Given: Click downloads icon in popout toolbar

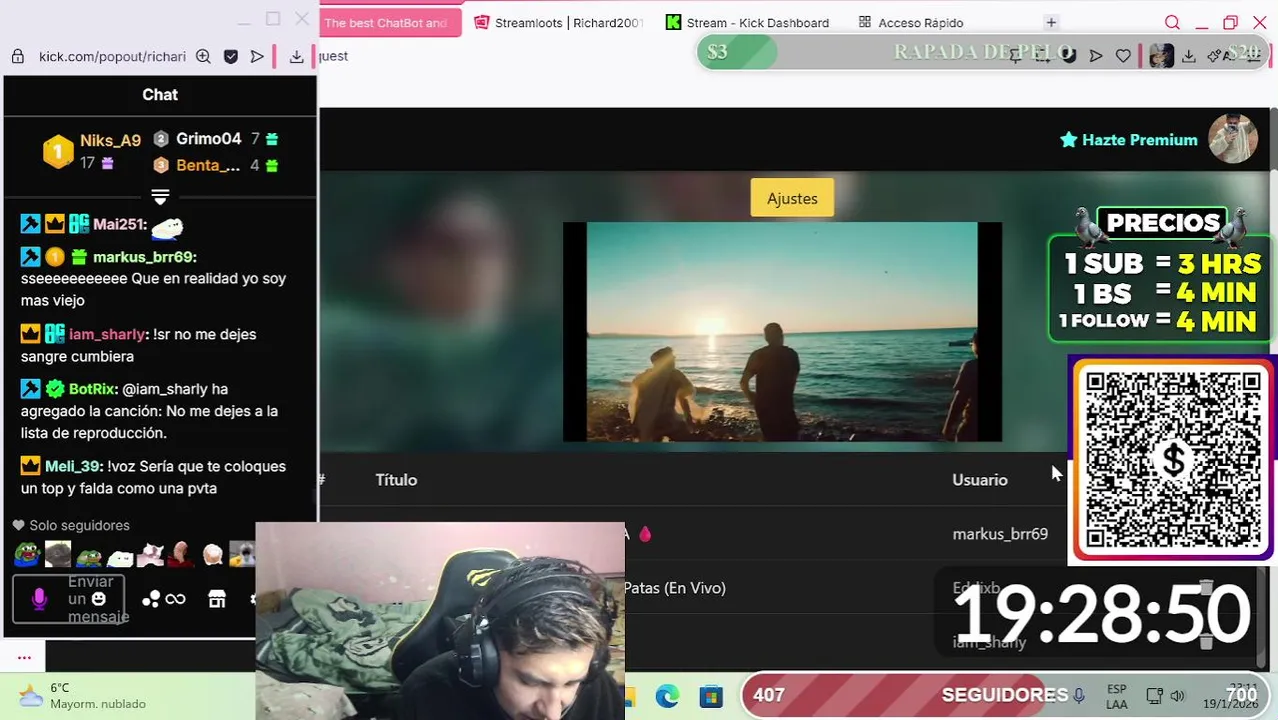Looking at the screenshot, I should click(296, 56).
